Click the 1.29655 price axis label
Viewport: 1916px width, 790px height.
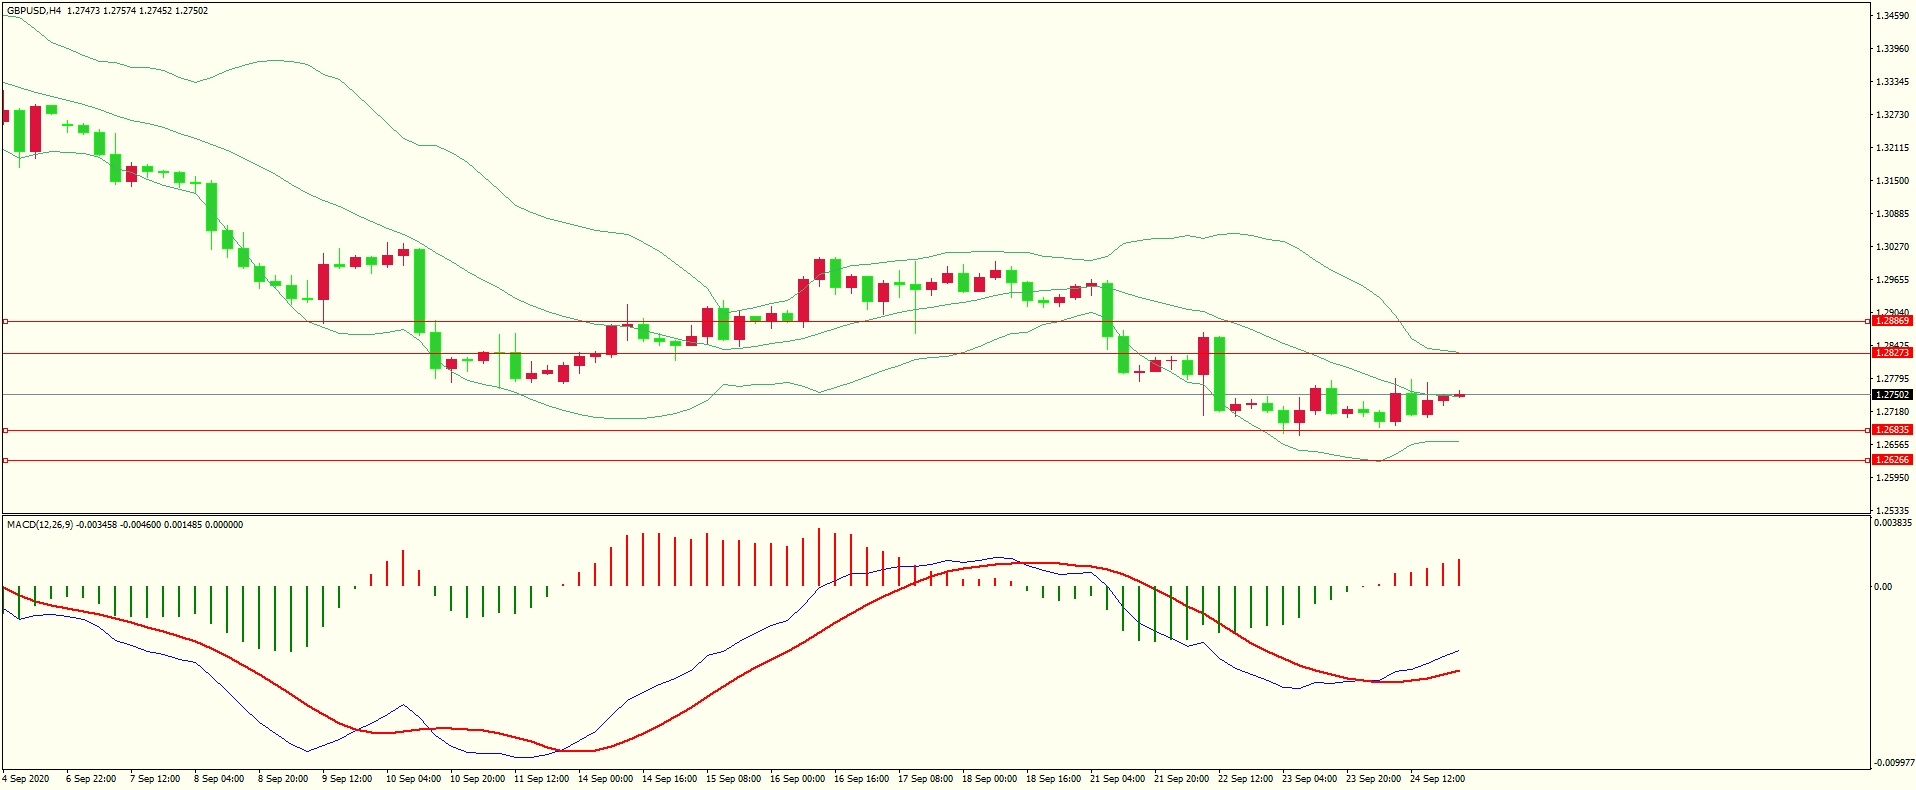tap(1893, 280)
